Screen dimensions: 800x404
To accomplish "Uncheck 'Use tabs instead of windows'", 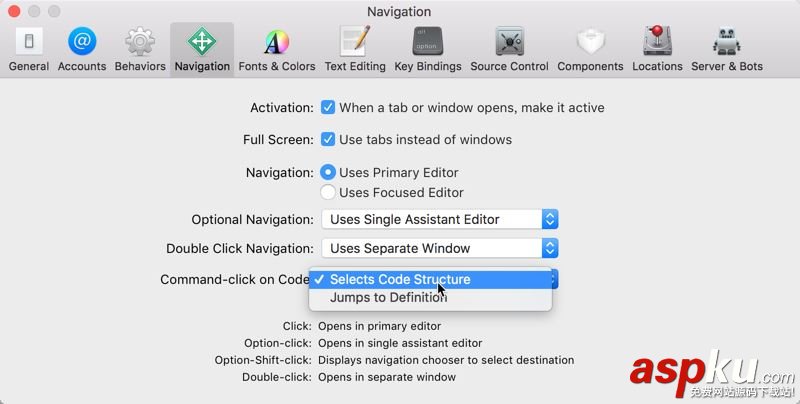I will click(327, 140).
